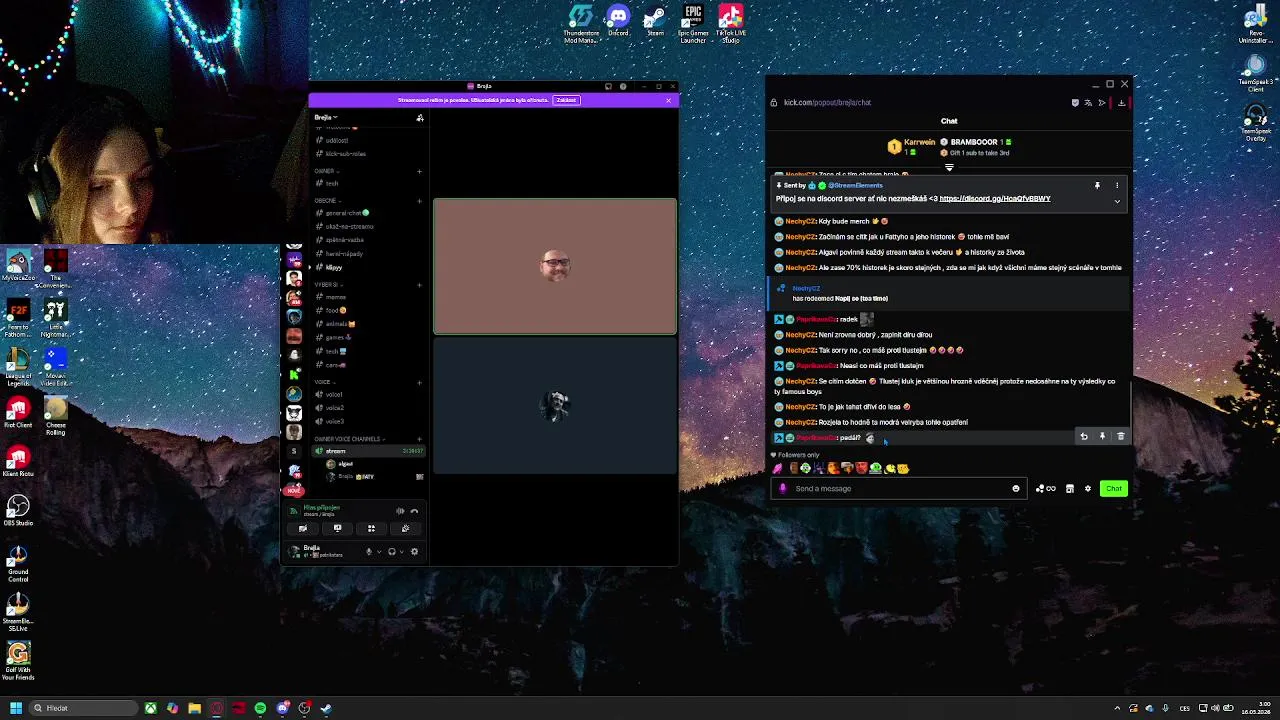Collapse the Kick leaderboard arrow below Karrwein
The width and height of the screenshot is (1280, 720).
coord(949,167)
